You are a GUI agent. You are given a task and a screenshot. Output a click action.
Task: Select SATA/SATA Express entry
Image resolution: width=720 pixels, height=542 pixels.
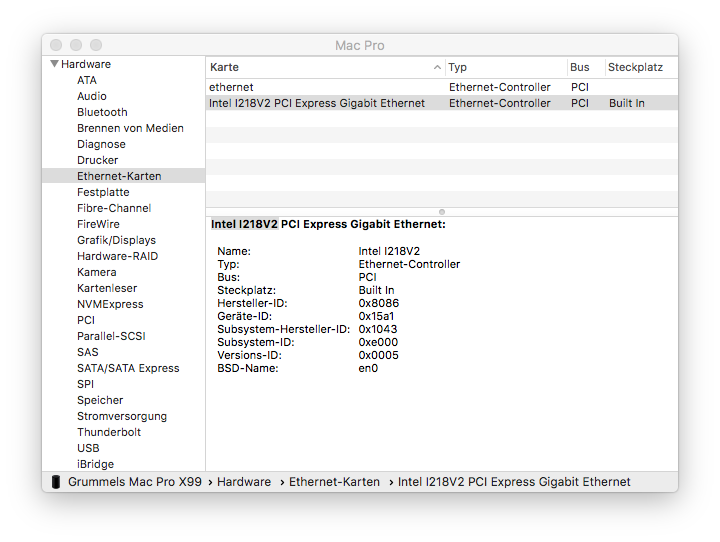pyautogui.click(x=128, y=368)
